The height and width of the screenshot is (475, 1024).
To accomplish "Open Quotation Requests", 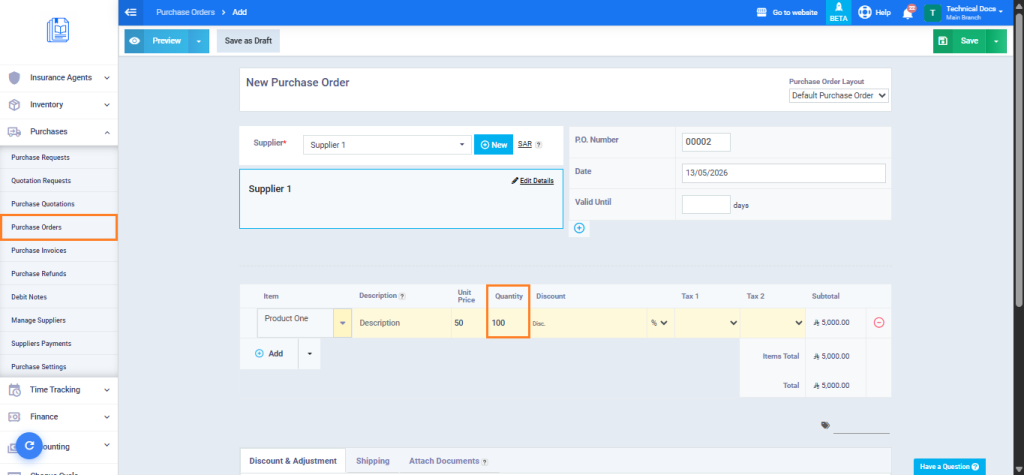I will (x=41, y=180).
